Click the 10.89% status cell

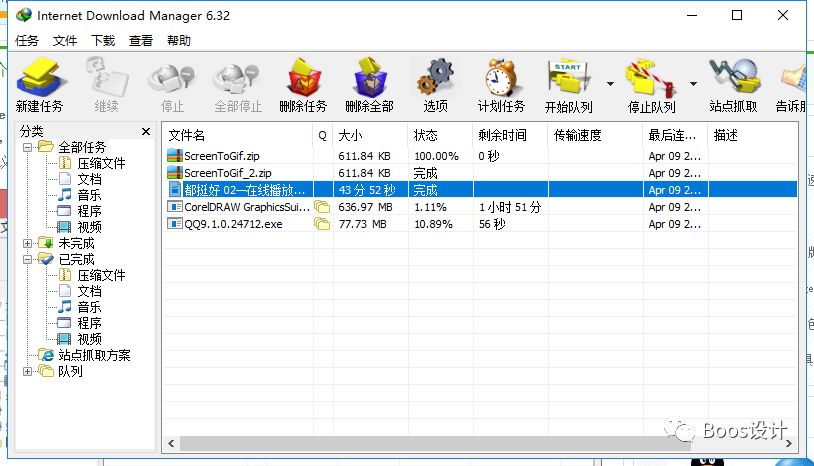pos(433,224)
